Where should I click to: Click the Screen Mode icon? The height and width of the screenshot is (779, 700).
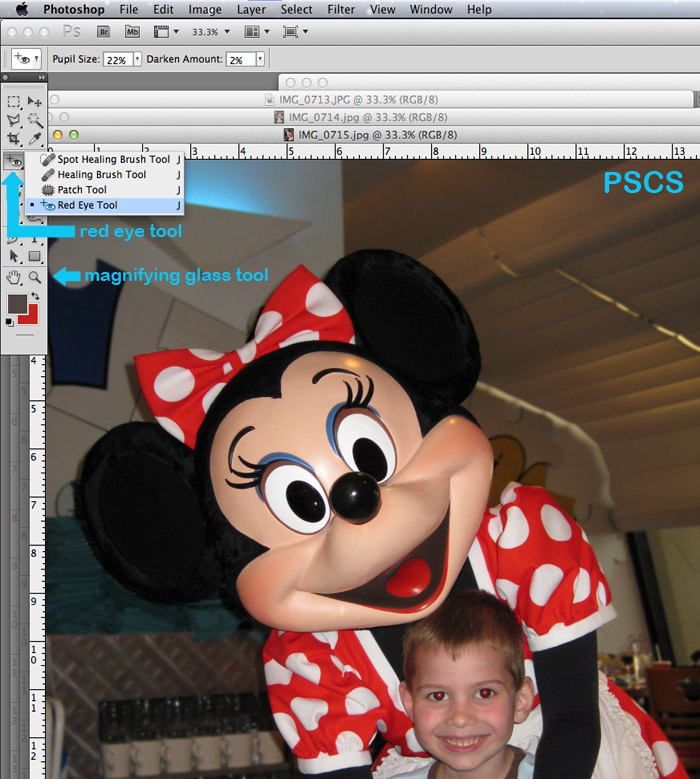290,32
